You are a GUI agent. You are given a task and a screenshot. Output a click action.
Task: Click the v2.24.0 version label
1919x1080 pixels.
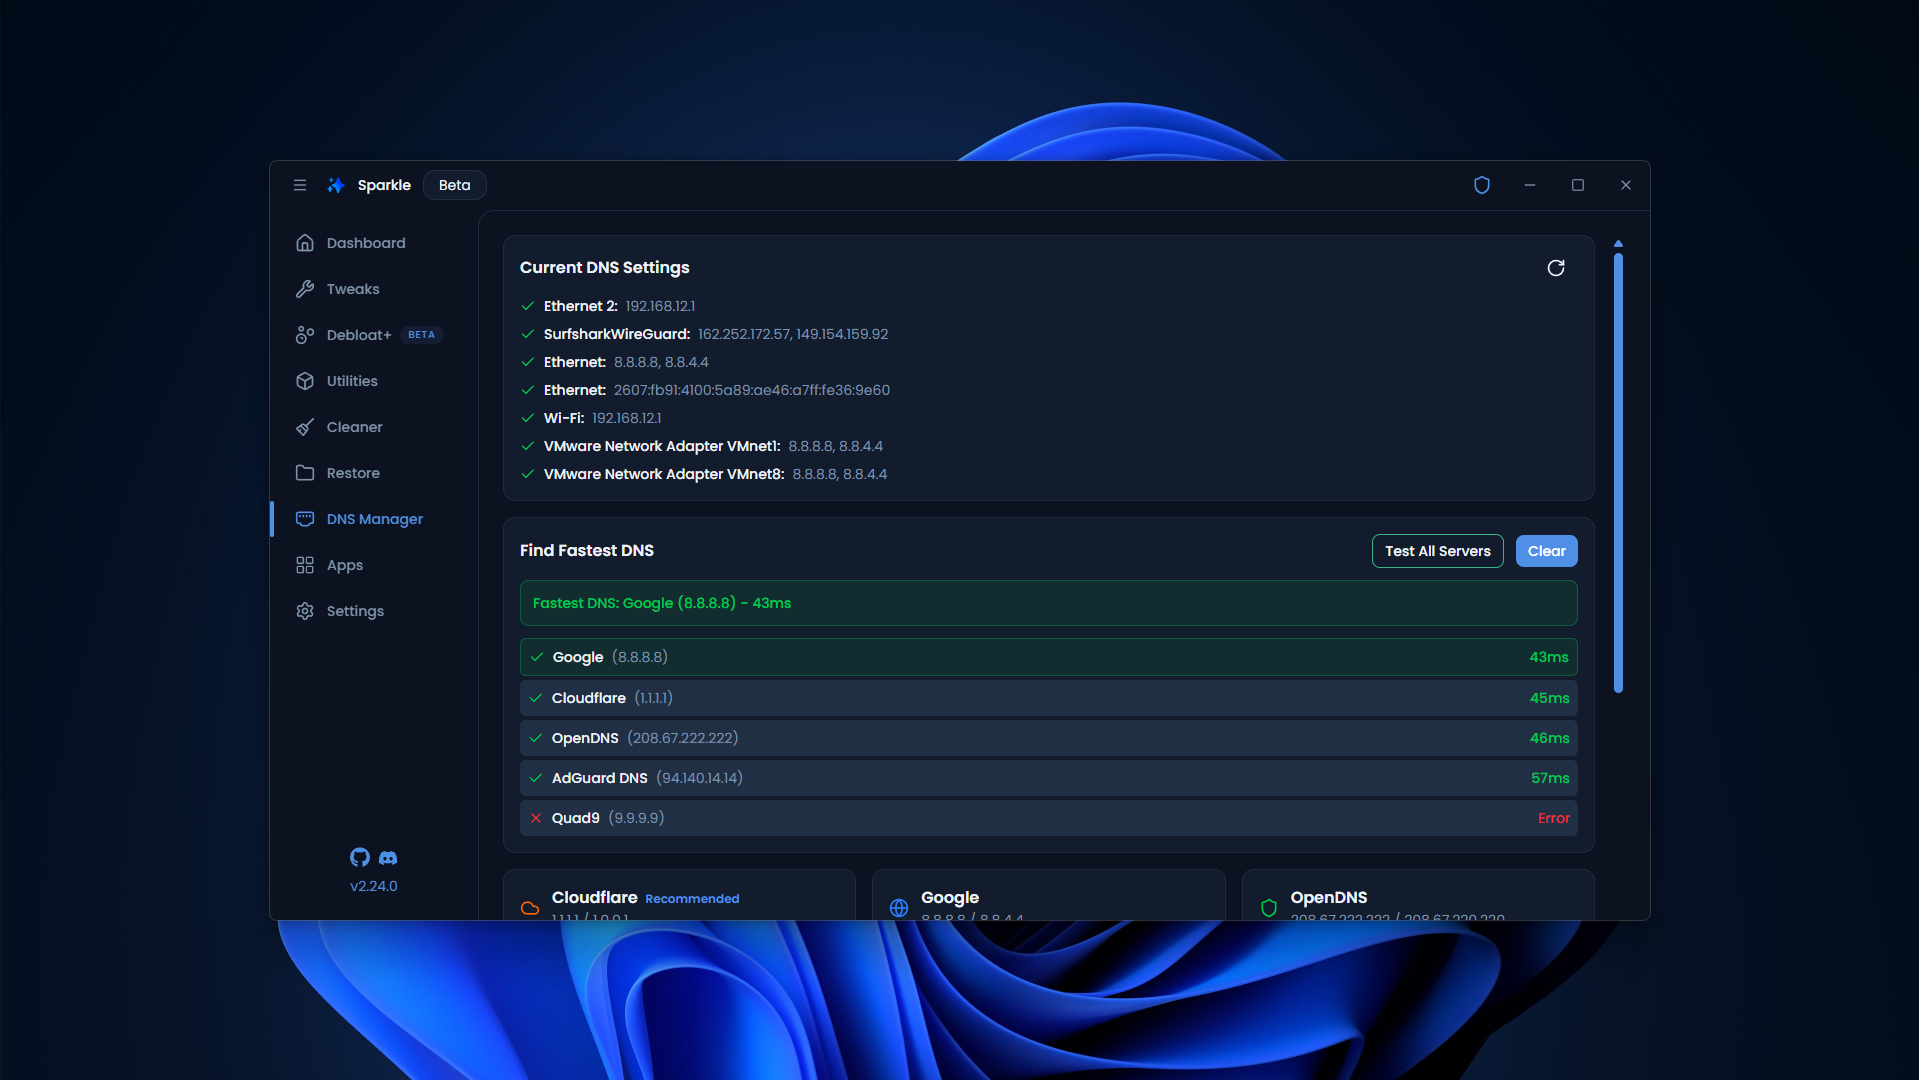[374, 886]
